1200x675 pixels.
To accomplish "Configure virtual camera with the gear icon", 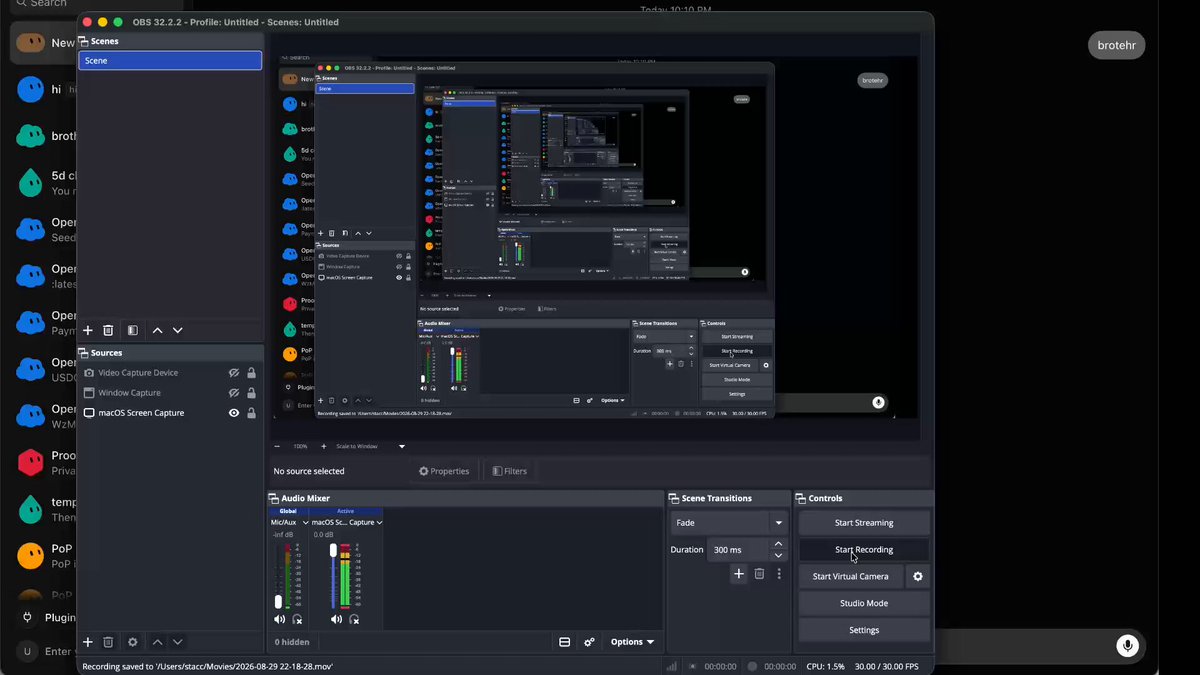I will [918, 576].
